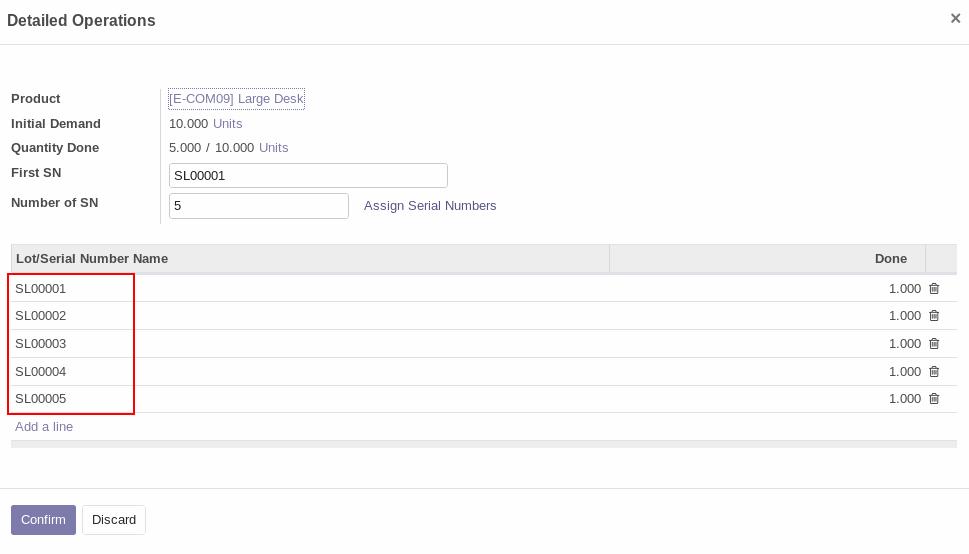Close the Detailed Operations dialog
The width and height of the screenshot is (969, 554).
(955, 19)
